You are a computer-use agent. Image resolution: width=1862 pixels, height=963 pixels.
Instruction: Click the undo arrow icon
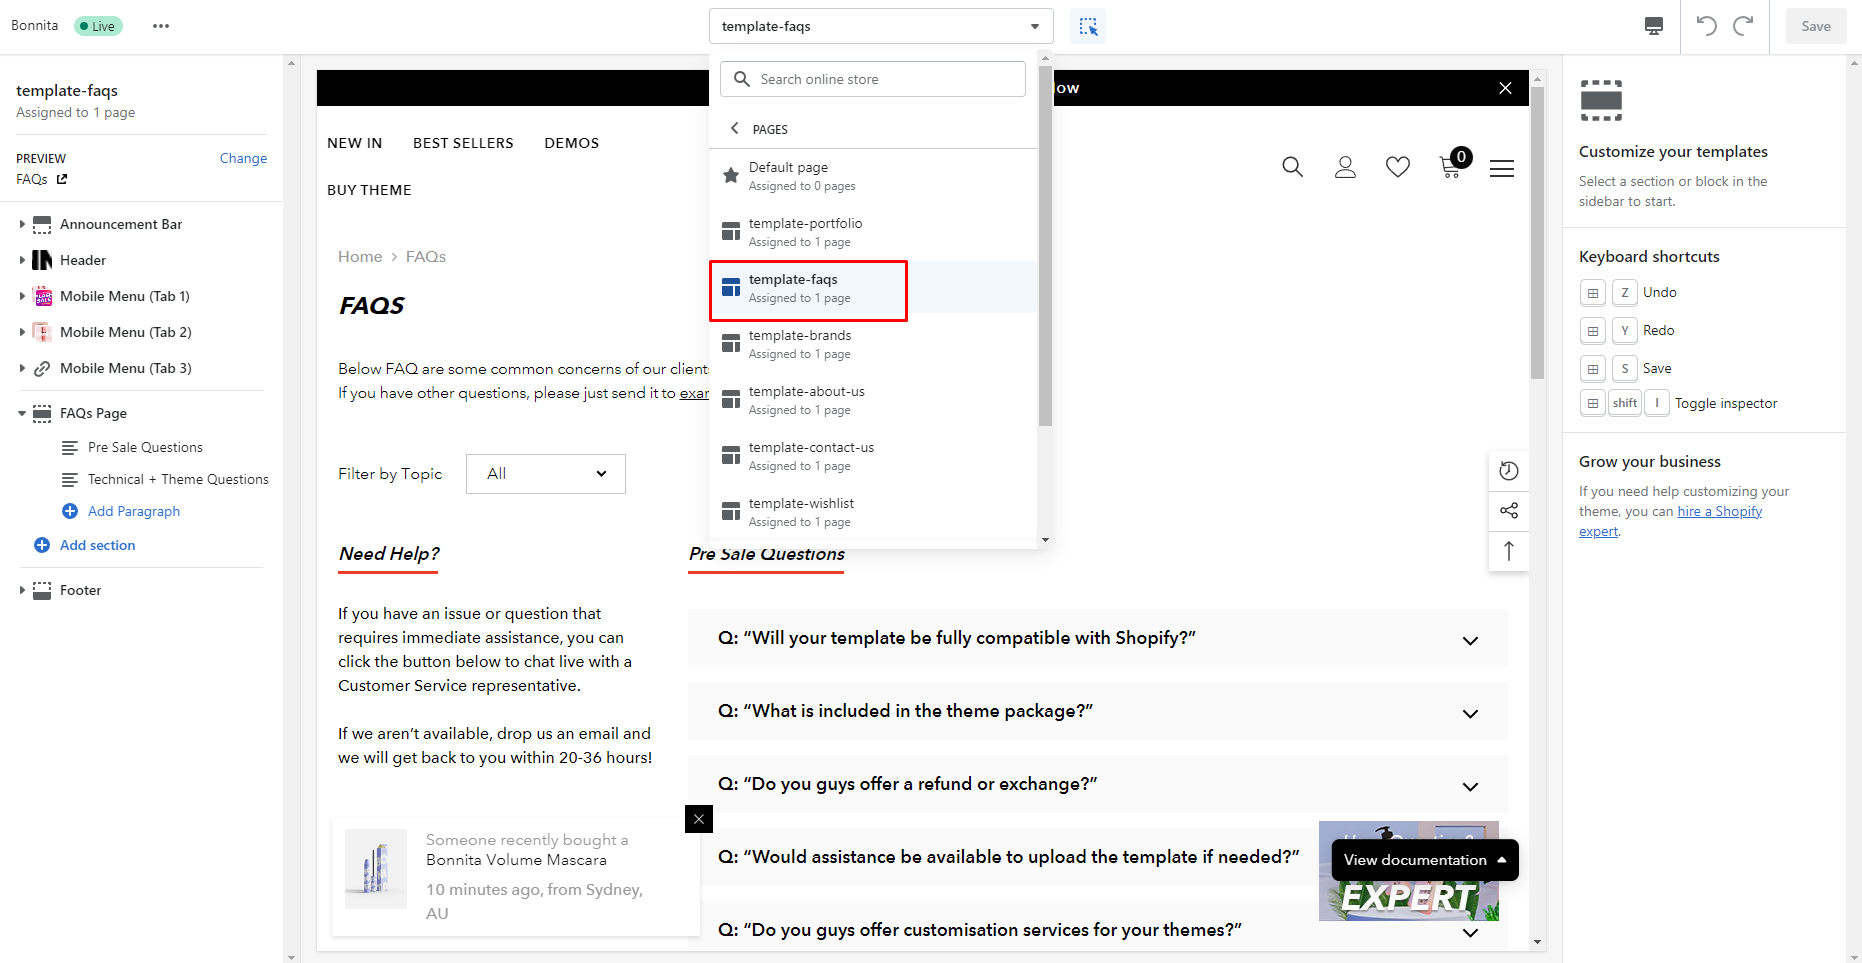(x=1707, y=27)
